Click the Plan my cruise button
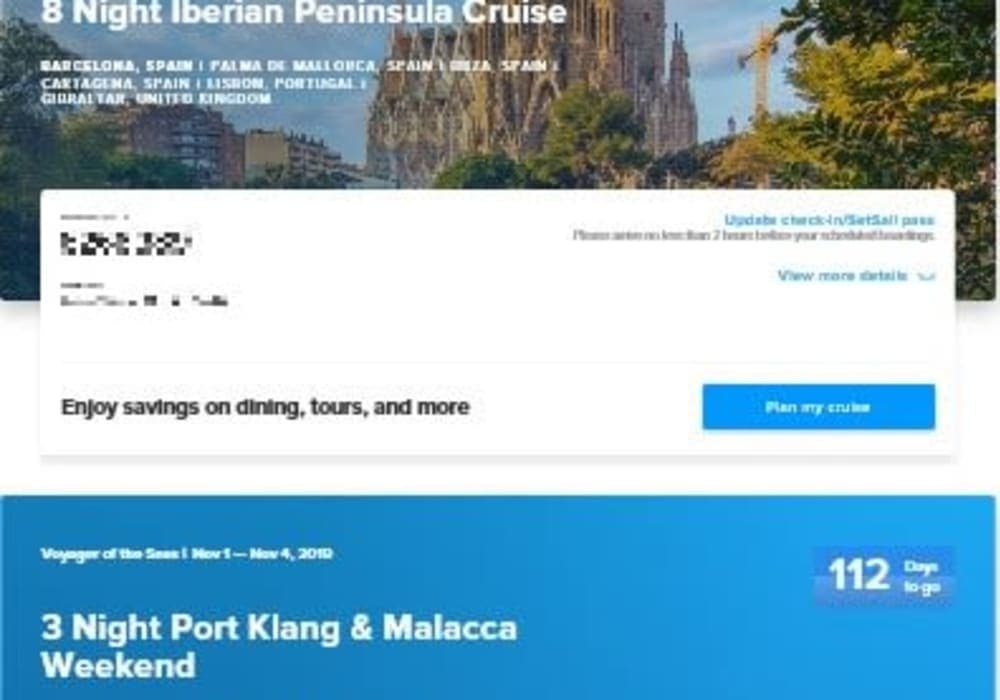Image resolution: width=1000 pixels, height=700 pixels. [x=818, y=407]
